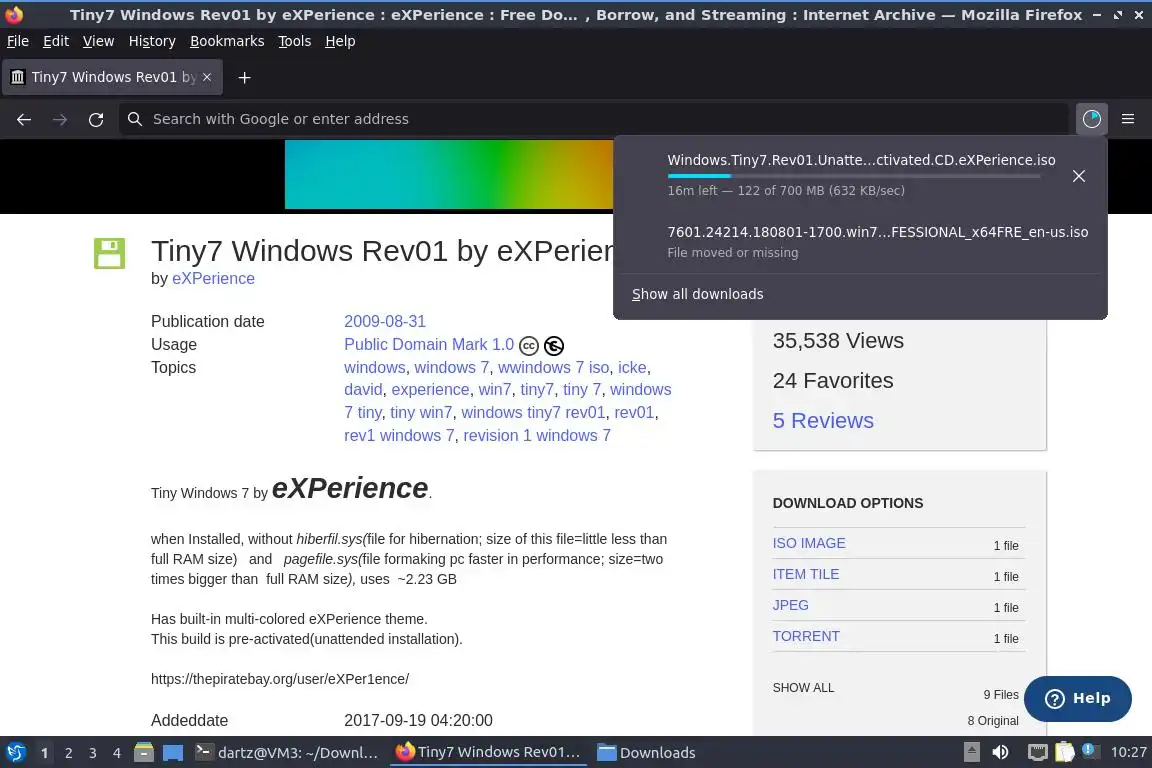The width and height of the screenshot is (1152, 768).
Task: Click the 'wwindows 7 iso' topic link
Action: [x=554, y=367]
